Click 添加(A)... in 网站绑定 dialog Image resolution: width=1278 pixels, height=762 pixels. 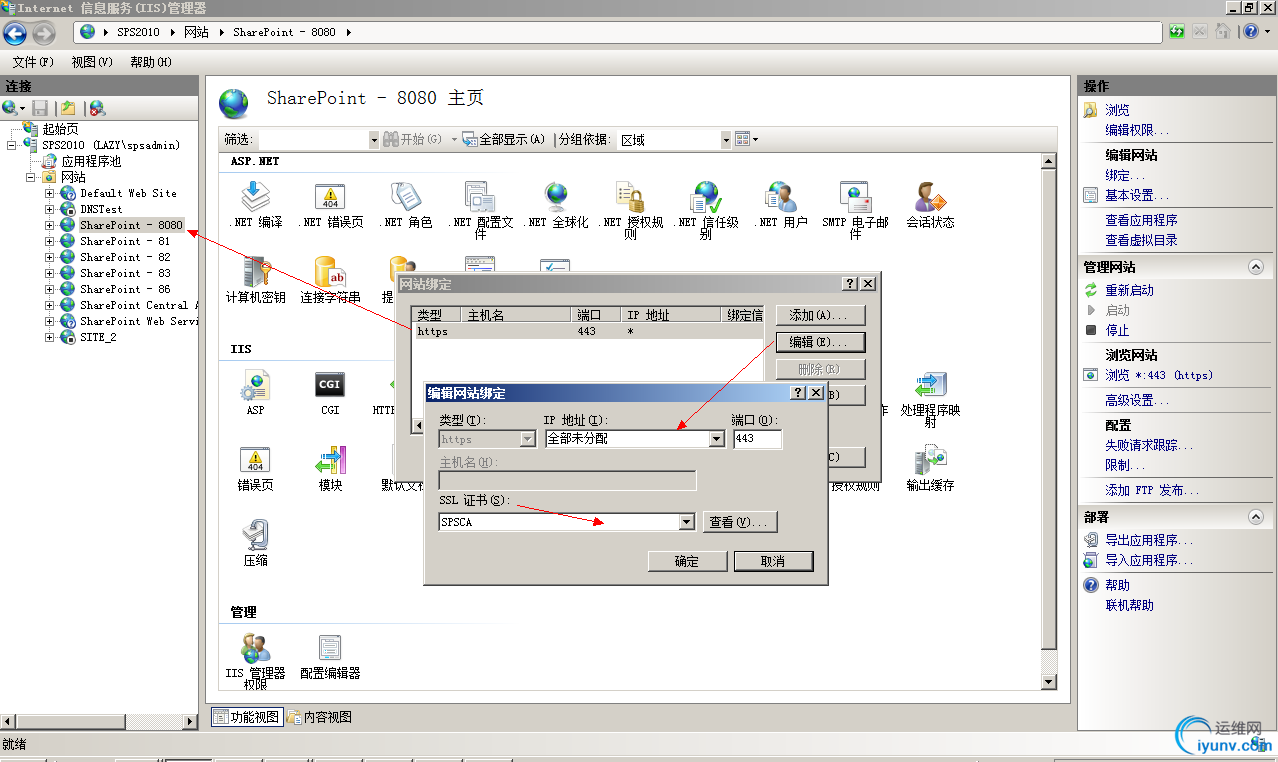(x=820, y=315)
